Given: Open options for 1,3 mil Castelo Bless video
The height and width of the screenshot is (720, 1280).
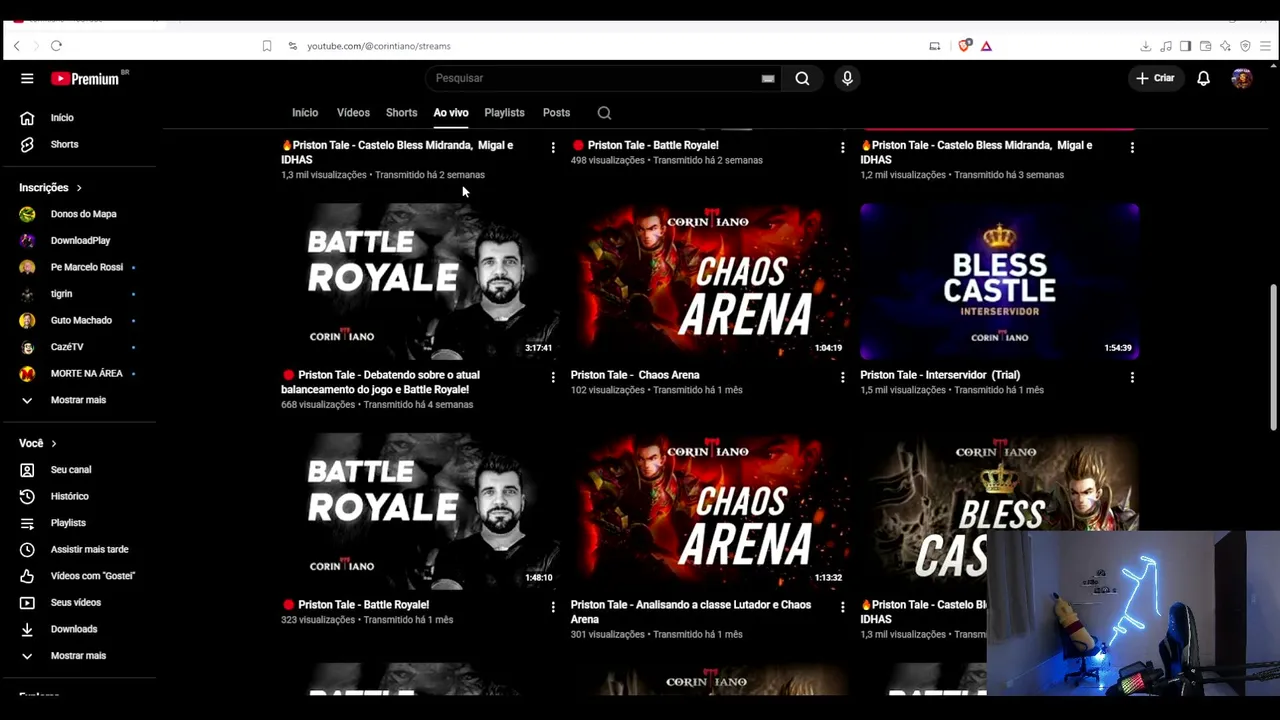Looking at the screenshot, I should (x=553, y=147).
